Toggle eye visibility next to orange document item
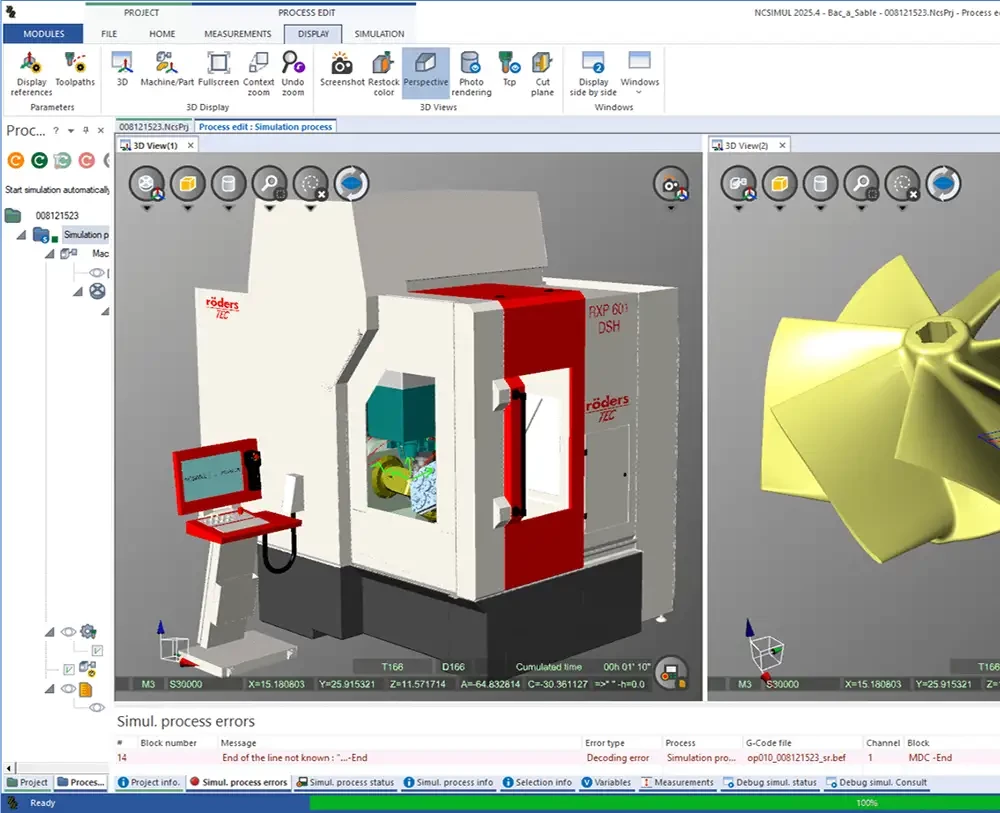The height and width of the screenshot is (813, 1000). click(x=68, y=689)
